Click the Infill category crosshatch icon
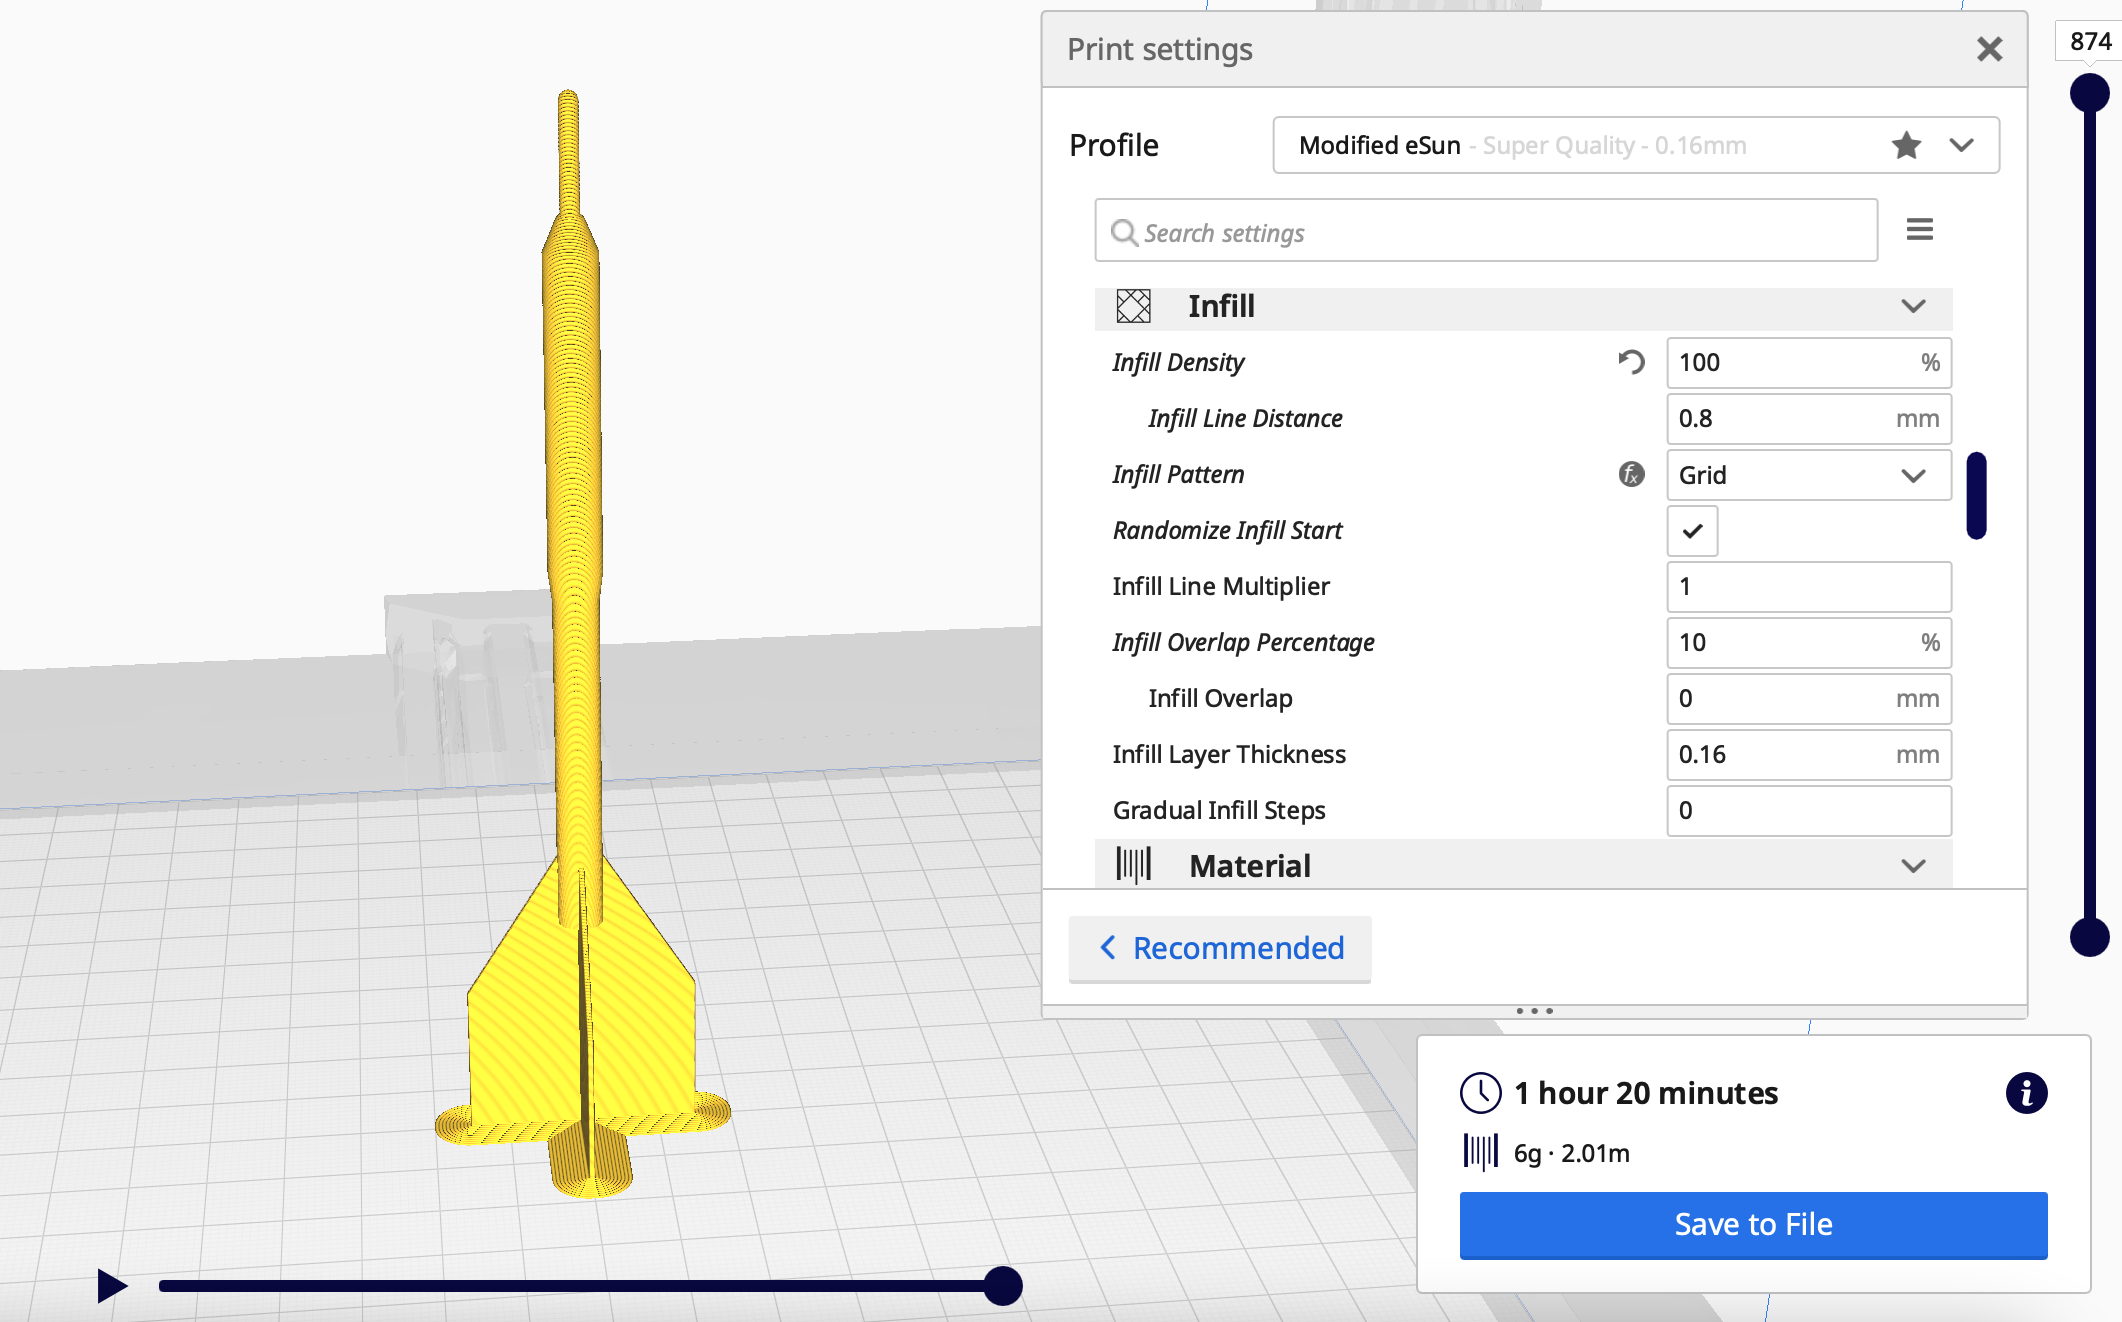The height and width of the screenshot is (1322, 2122). pyautogui.click(x=1133, y=306)
